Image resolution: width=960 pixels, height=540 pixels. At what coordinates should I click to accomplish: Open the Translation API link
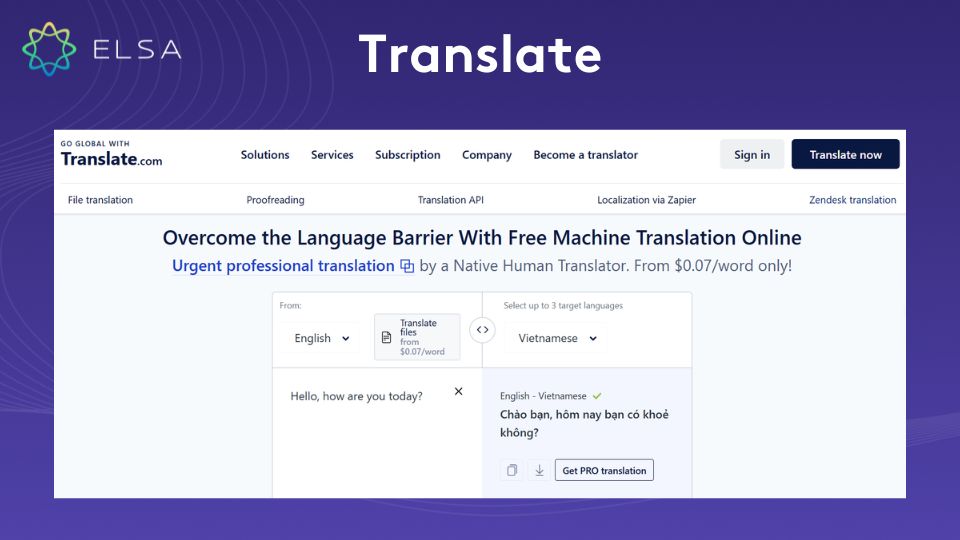click(x=451, y=200)
